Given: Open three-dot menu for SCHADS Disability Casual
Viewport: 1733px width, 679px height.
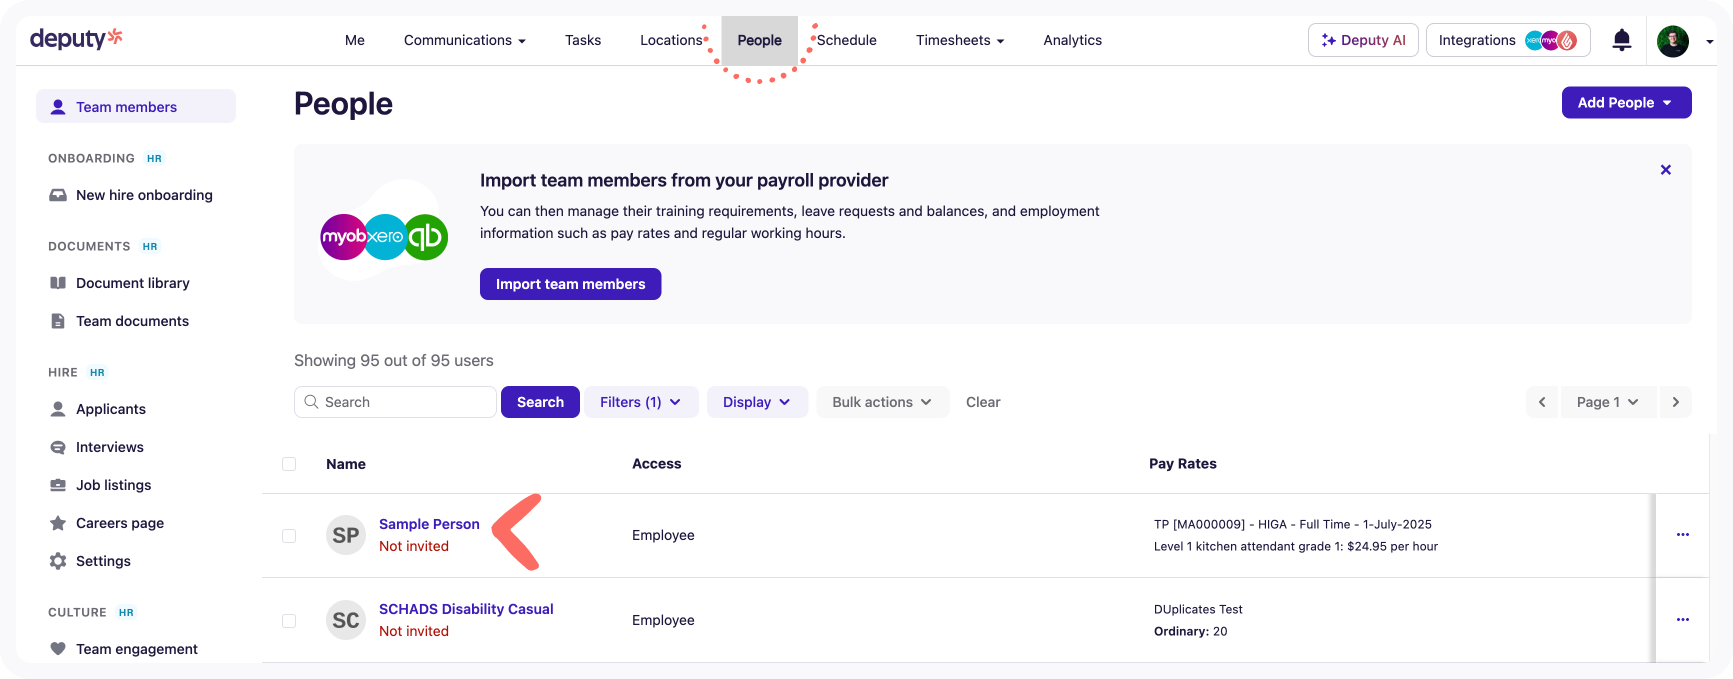Looking at the screenshot, I should tap(1682, 620).
